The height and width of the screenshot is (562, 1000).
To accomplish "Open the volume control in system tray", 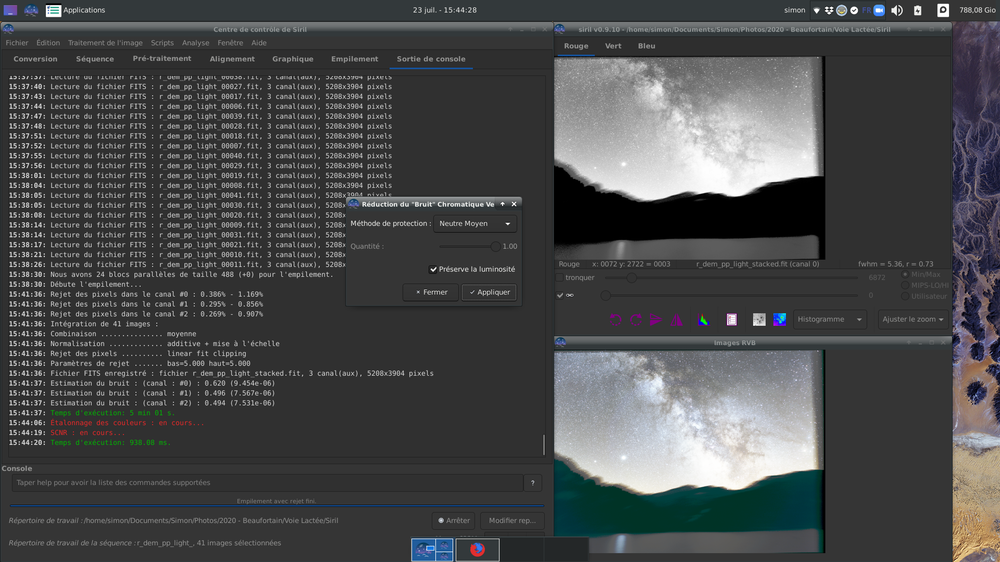I will [x=897, y=10].
